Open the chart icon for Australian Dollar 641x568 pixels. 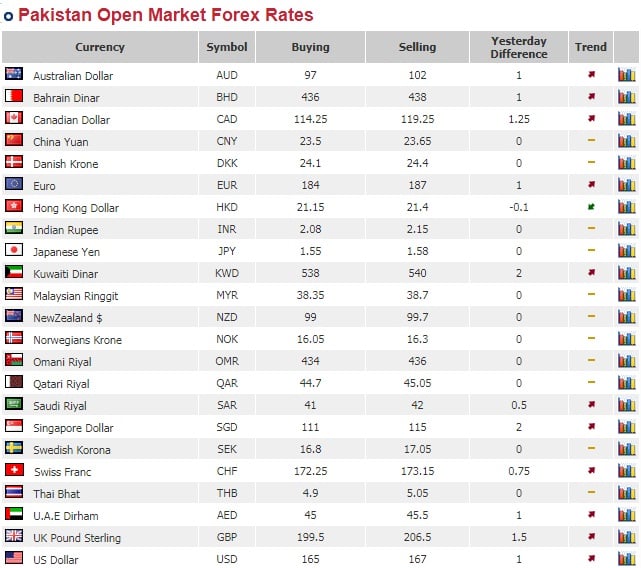click(x=627, y=75)
